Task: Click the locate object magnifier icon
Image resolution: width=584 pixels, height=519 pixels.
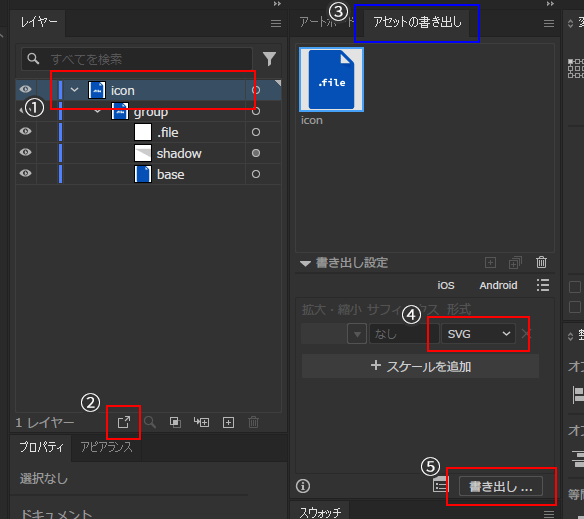Action: [150, 422]
